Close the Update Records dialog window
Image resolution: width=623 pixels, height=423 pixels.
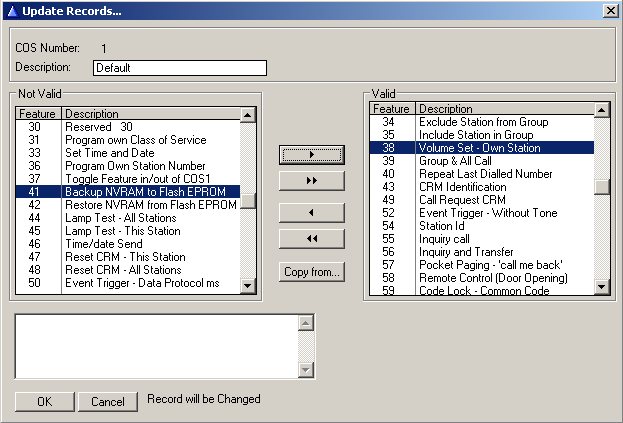610,10
